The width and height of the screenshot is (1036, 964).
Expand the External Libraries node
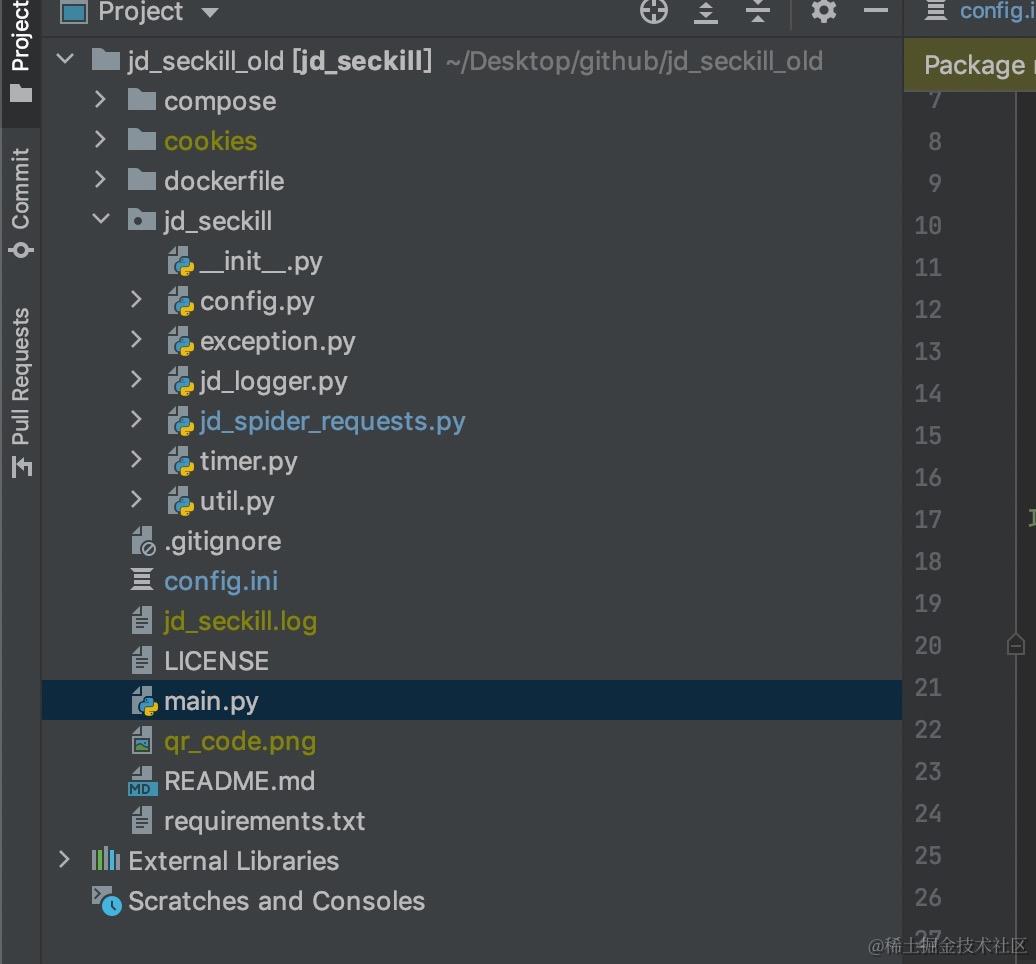[64, 860]
